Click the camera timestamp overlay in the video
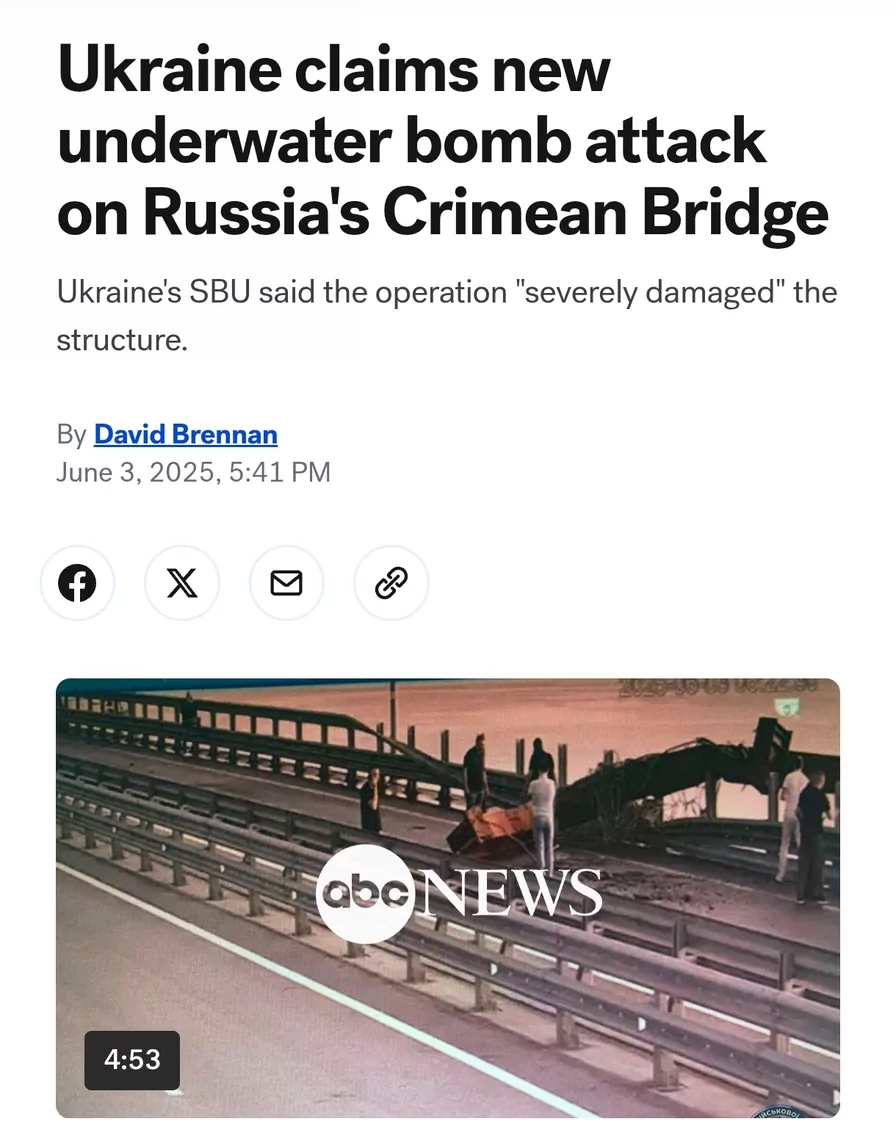Image resolution: width=896 pixels, height=1138 pixels. pyautogui.click(x=719, y=686)
